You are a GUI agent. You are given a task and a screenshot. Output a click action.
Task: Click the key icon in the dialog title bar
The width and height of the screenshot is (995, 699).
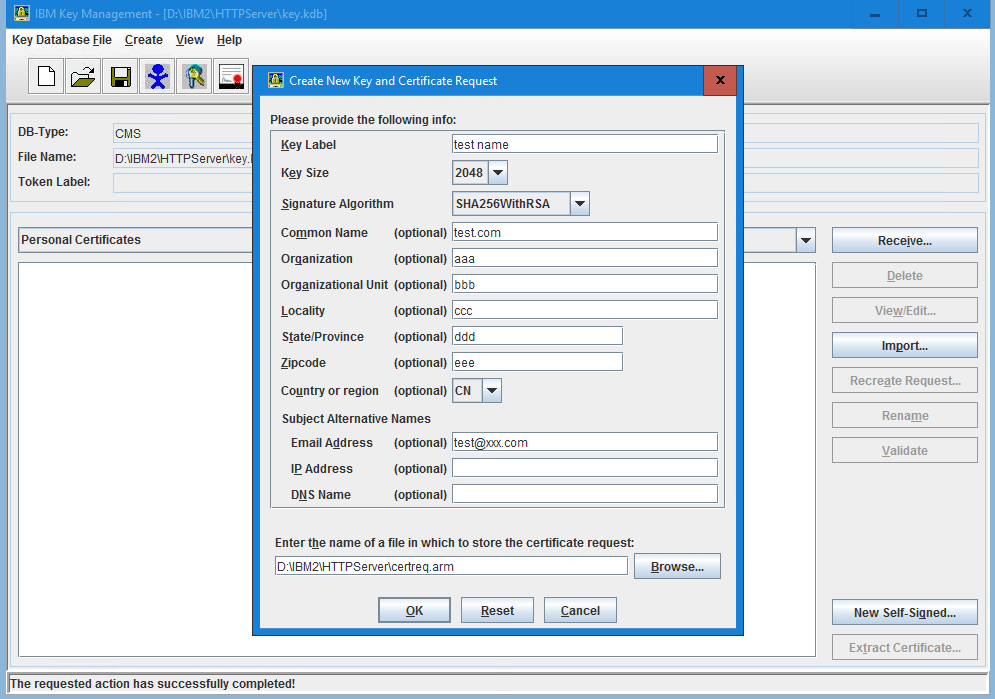pyautogui.click(x=275, y=80)
